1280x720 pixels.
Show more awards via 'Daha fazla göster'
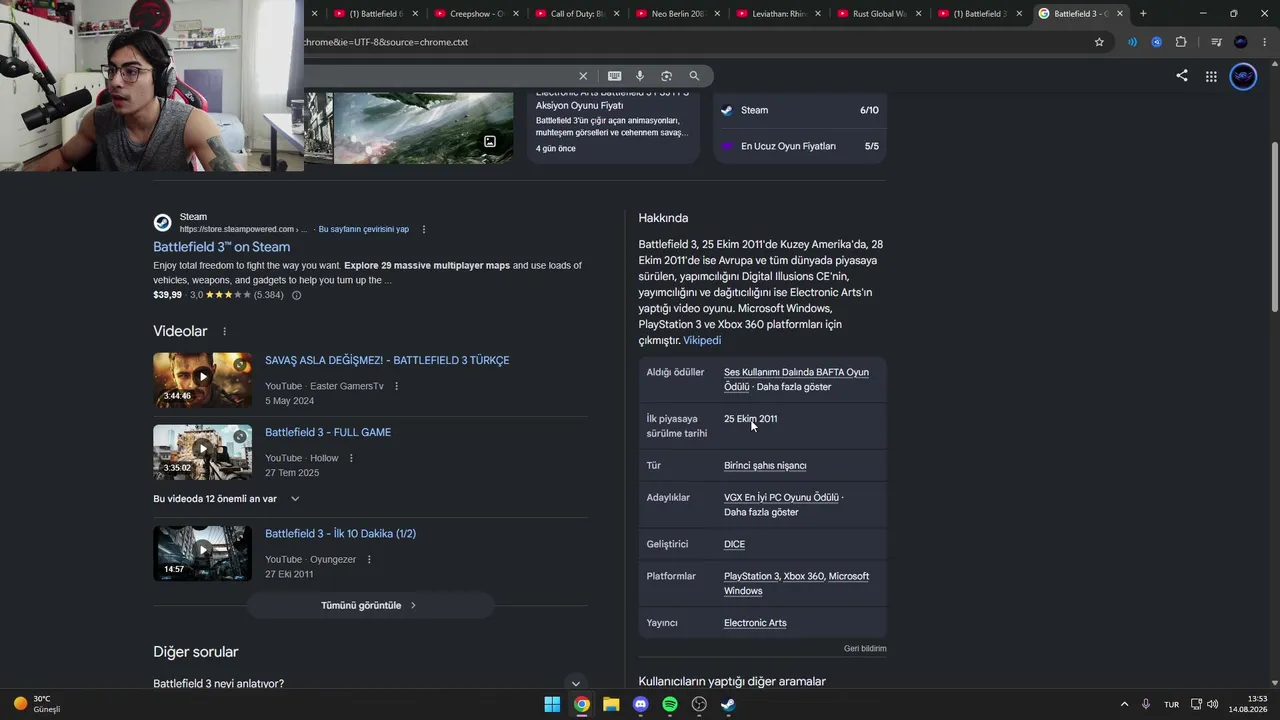(x=794, y=387)
